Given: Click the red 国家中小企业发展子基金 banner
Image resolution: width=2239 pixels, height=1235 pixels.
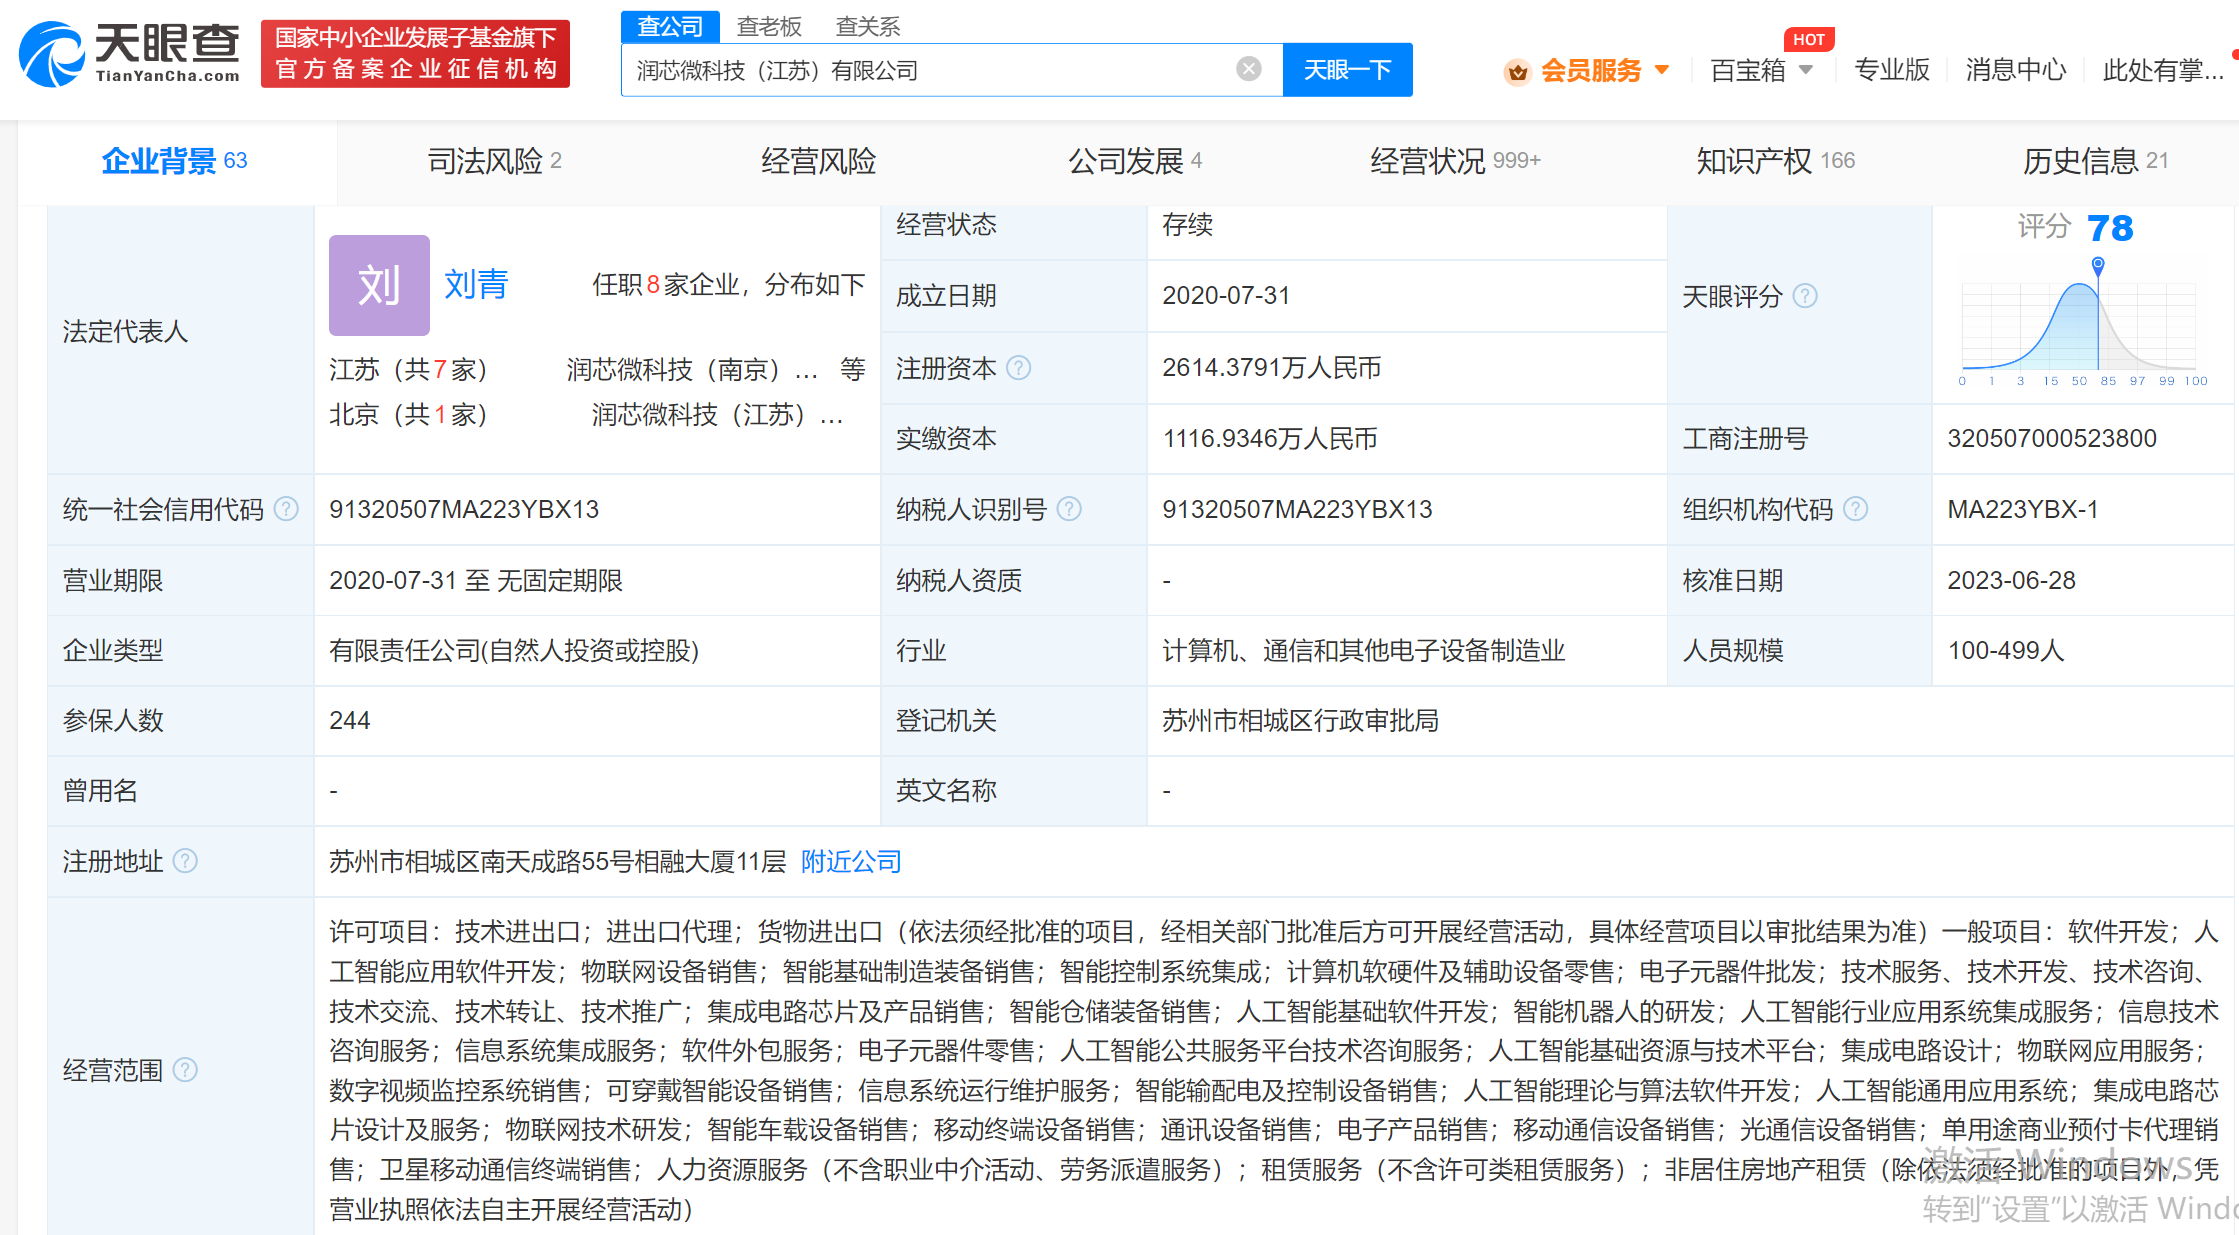Looking at the screenshot, I should coord(415,54).
